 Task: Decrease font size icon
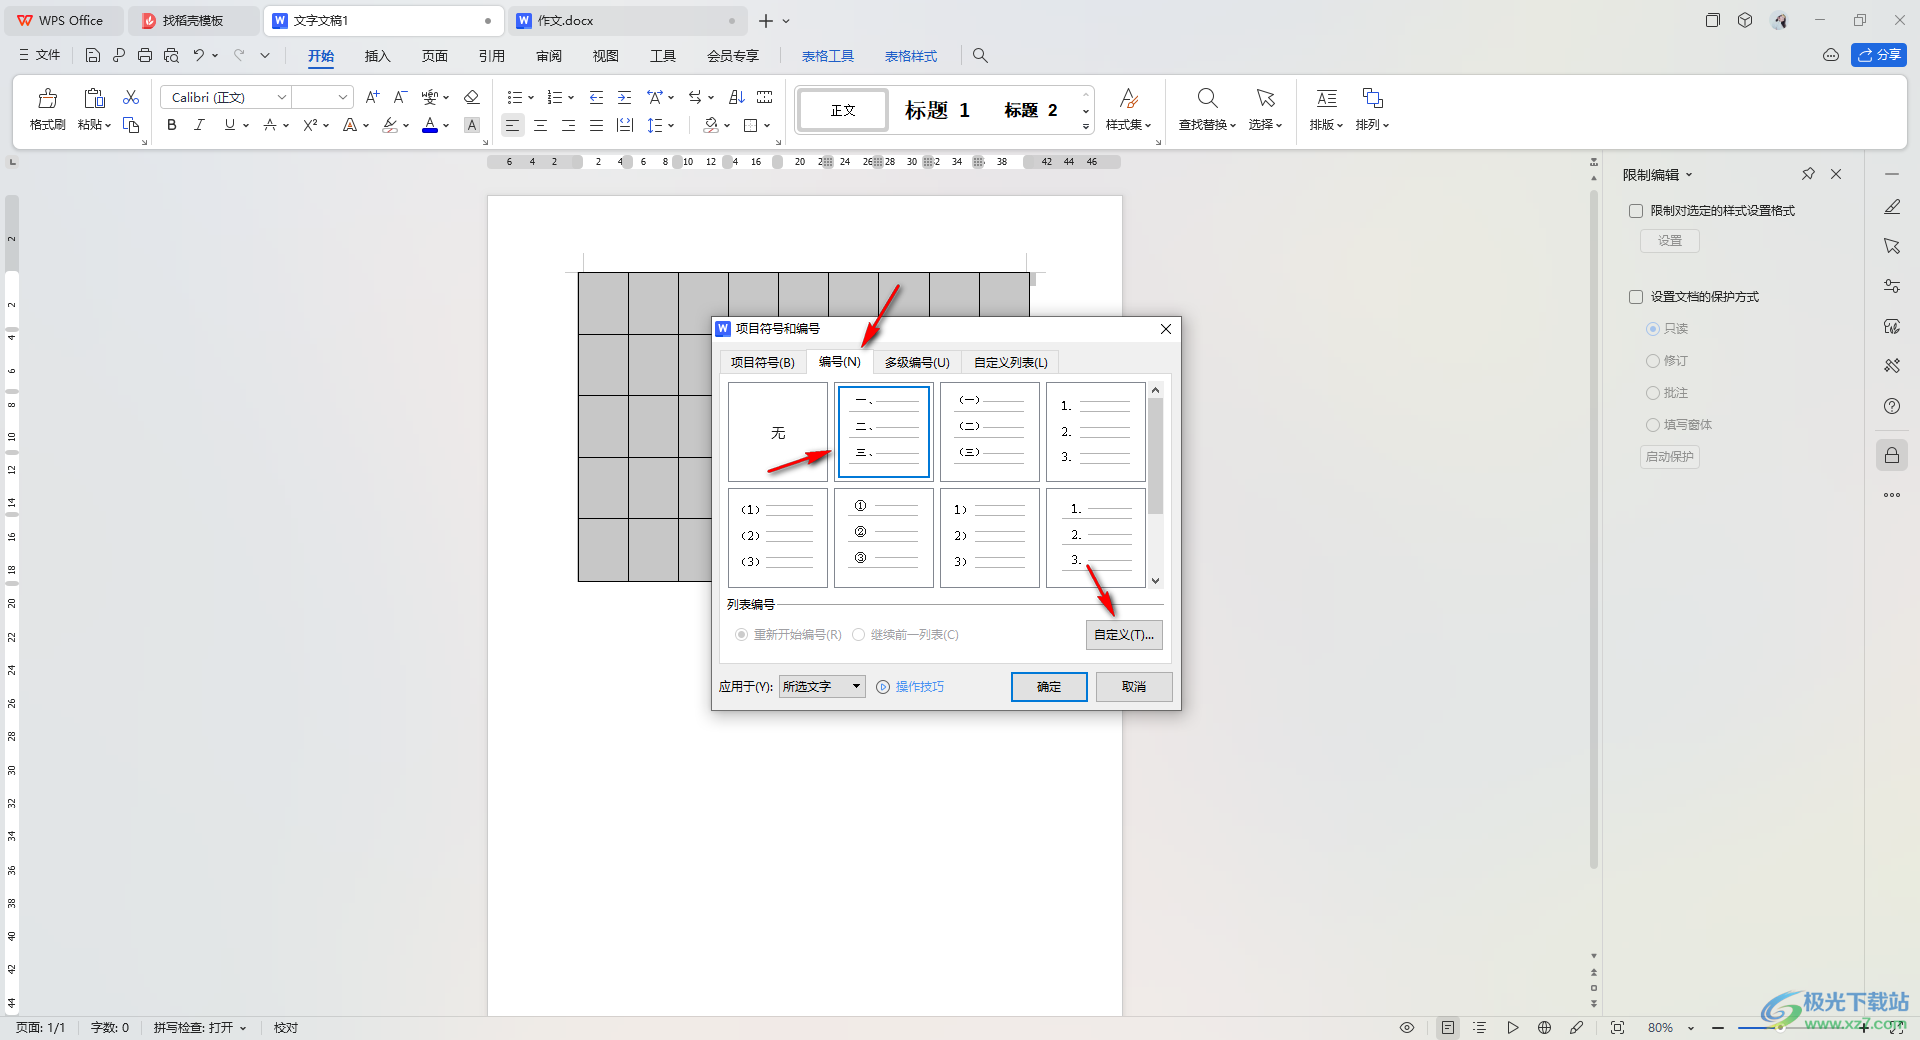(400, 97)
